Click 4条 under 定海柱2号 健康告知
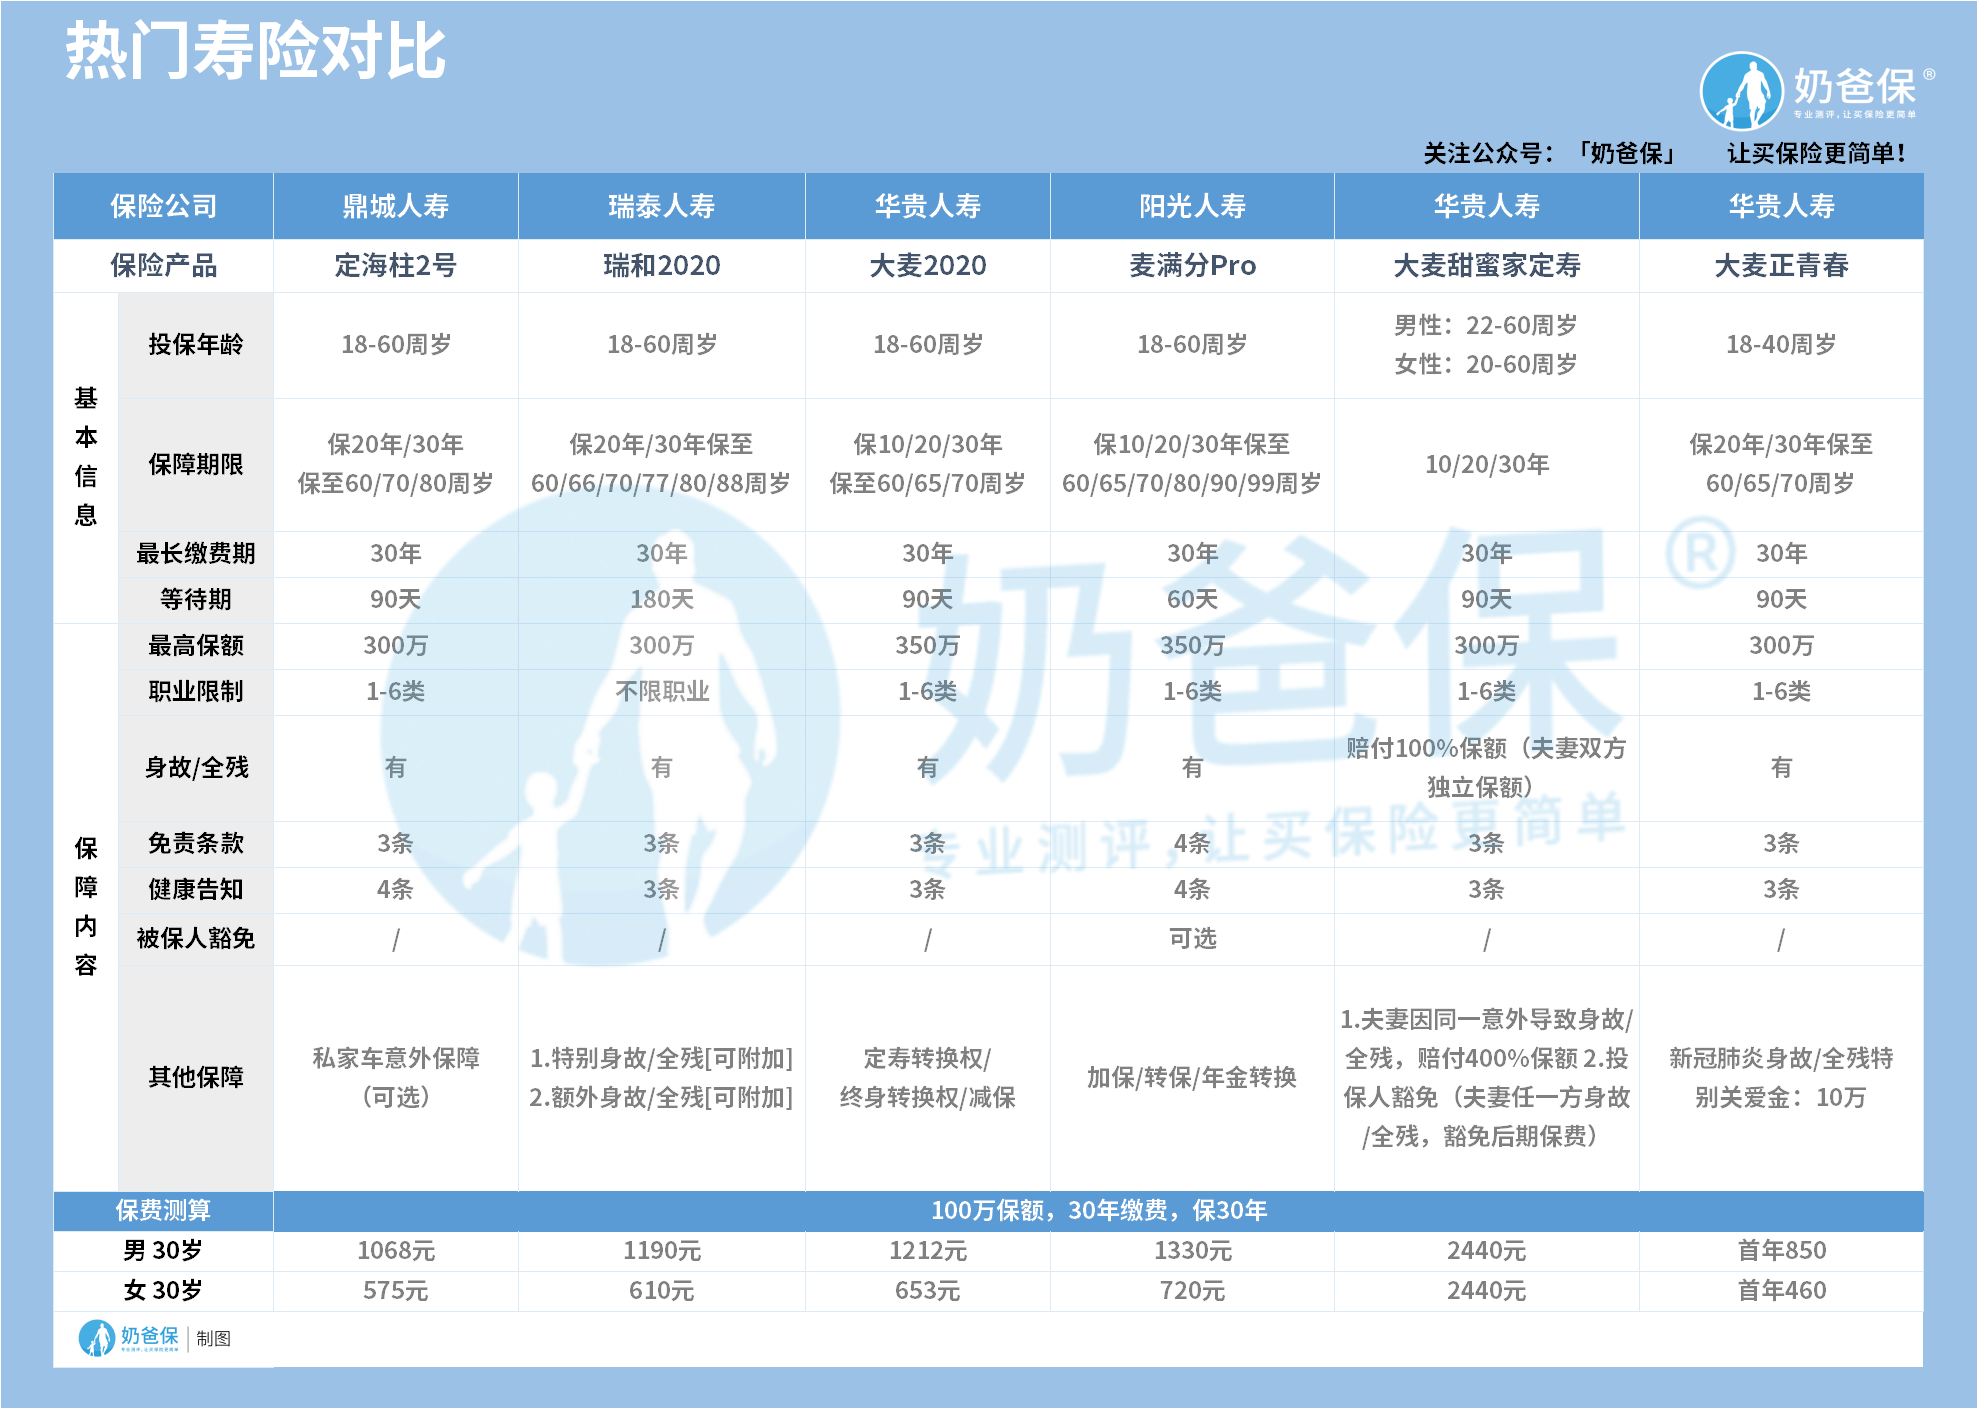 point(396,889)
